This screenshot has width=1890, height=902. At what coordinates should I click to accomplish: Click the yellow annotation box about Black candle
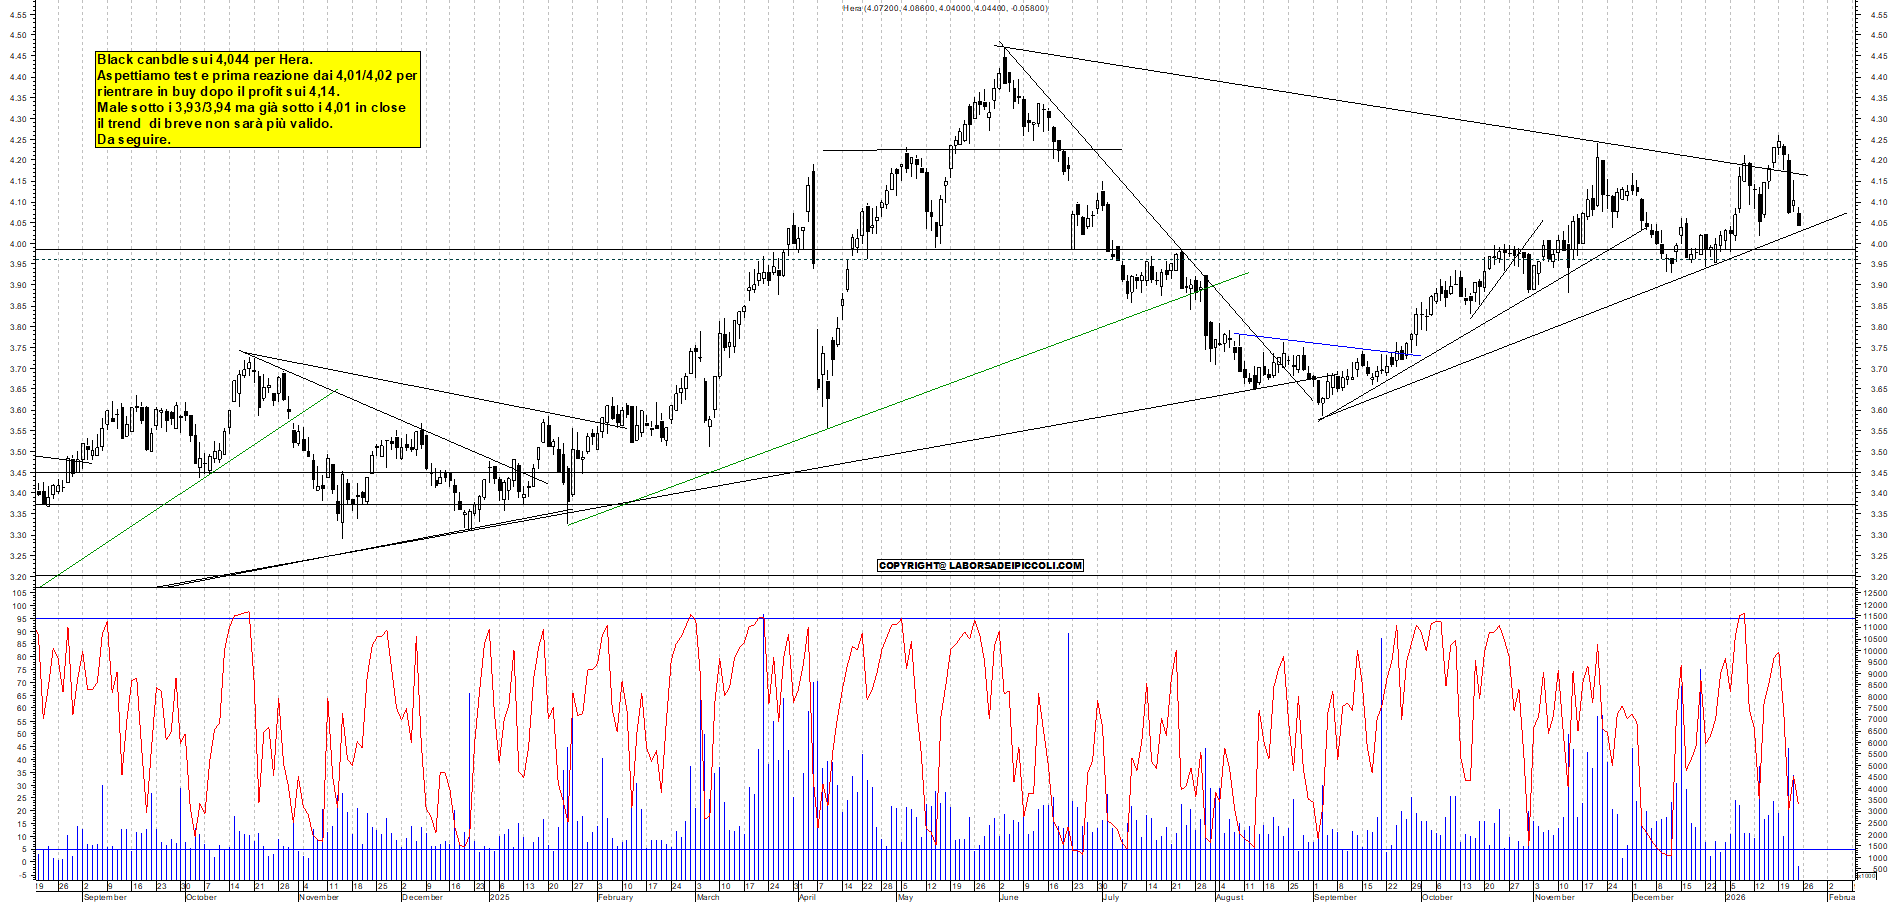pyautogui.click(x=255, y=100)
